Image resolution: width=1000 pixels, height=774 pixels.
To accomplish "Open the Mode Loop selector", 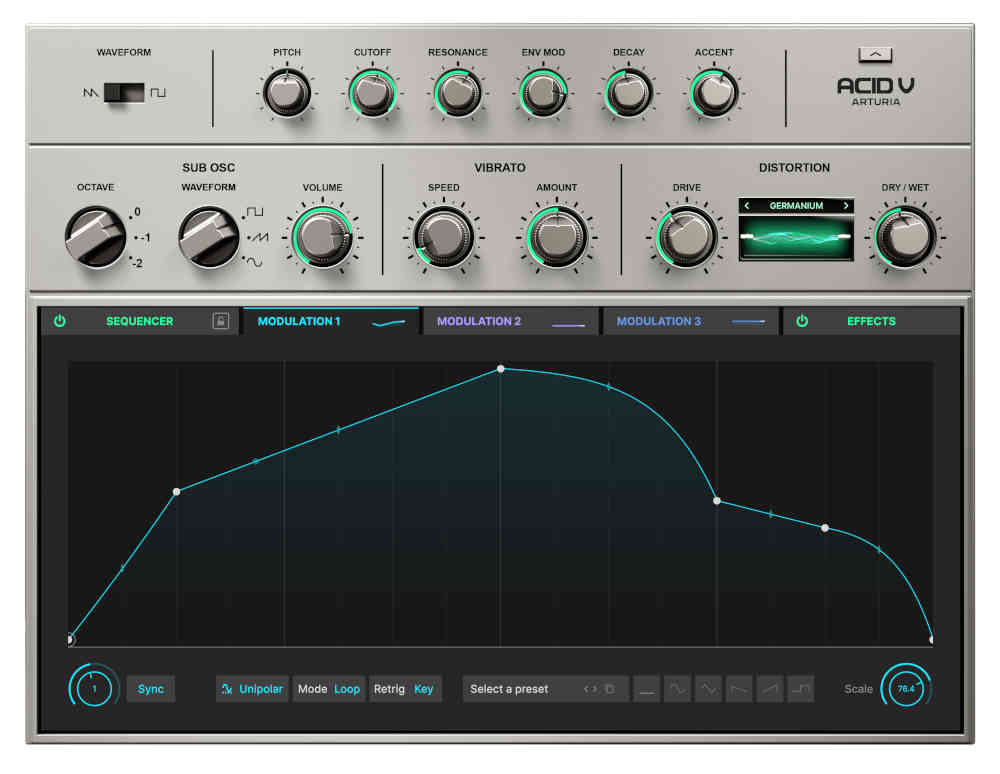I will point(329,689).
